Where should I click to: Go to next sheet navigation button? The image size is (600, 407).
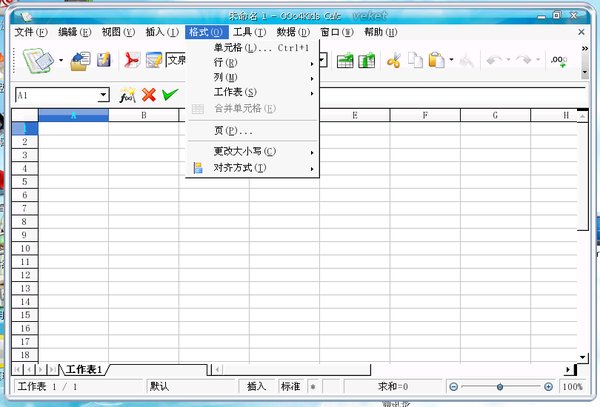[41, 370]
